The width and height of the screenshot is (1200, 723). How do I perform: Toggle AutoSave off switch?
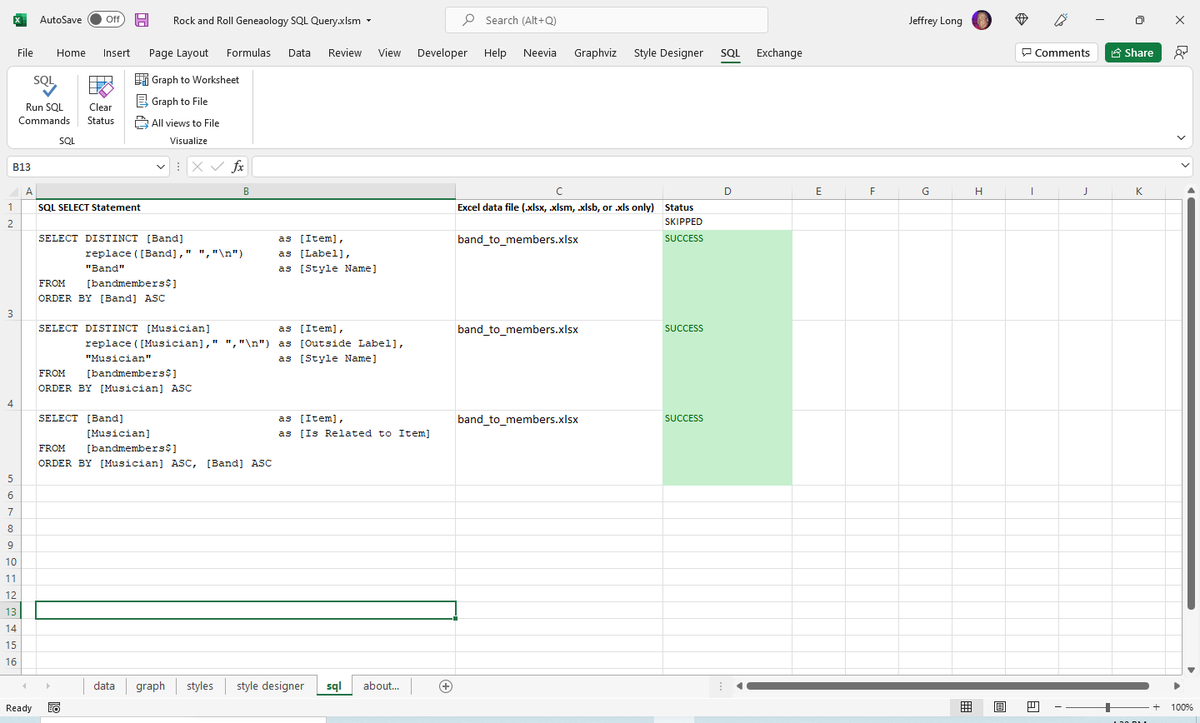tap(105, 20)
